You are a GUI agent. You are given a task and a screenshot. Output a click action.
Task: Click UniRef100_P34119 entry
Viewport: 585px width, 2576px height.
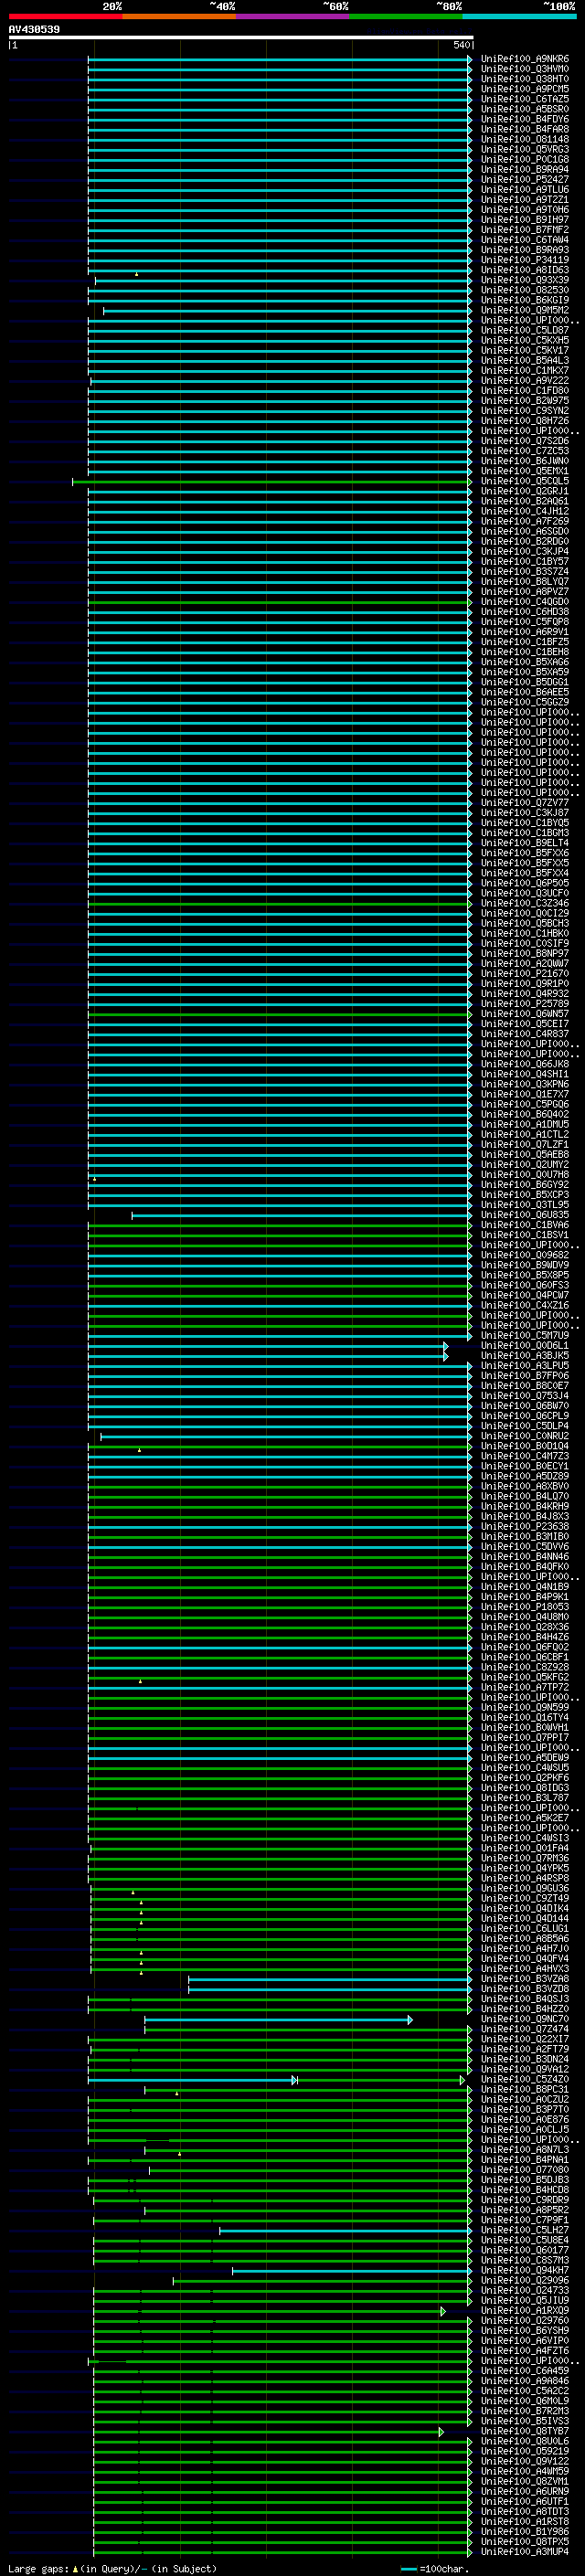pos(525,259)
